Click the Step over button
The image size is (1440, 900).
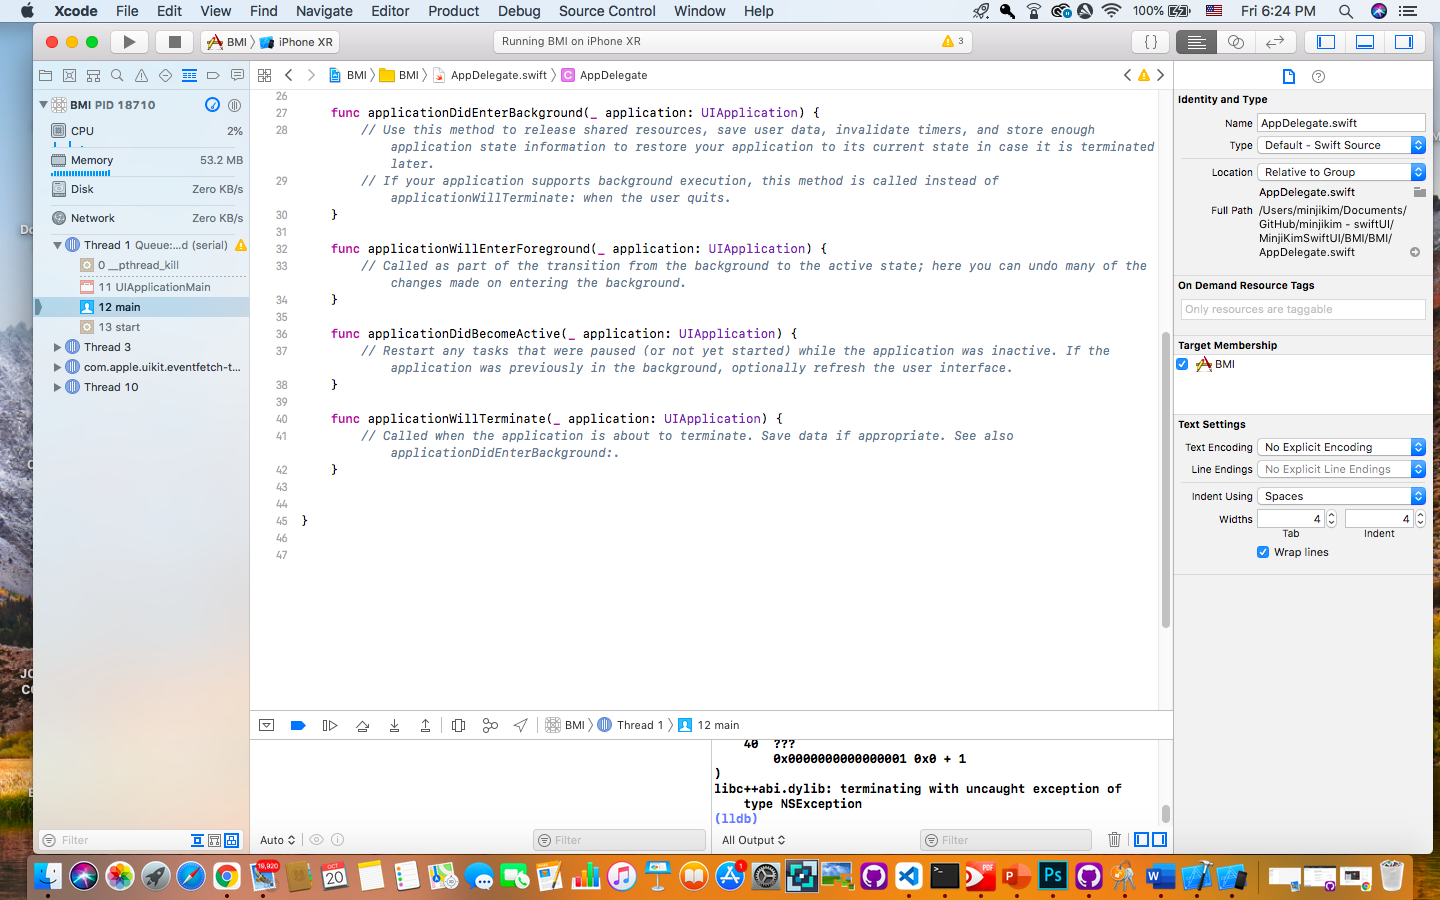[362, 725]
